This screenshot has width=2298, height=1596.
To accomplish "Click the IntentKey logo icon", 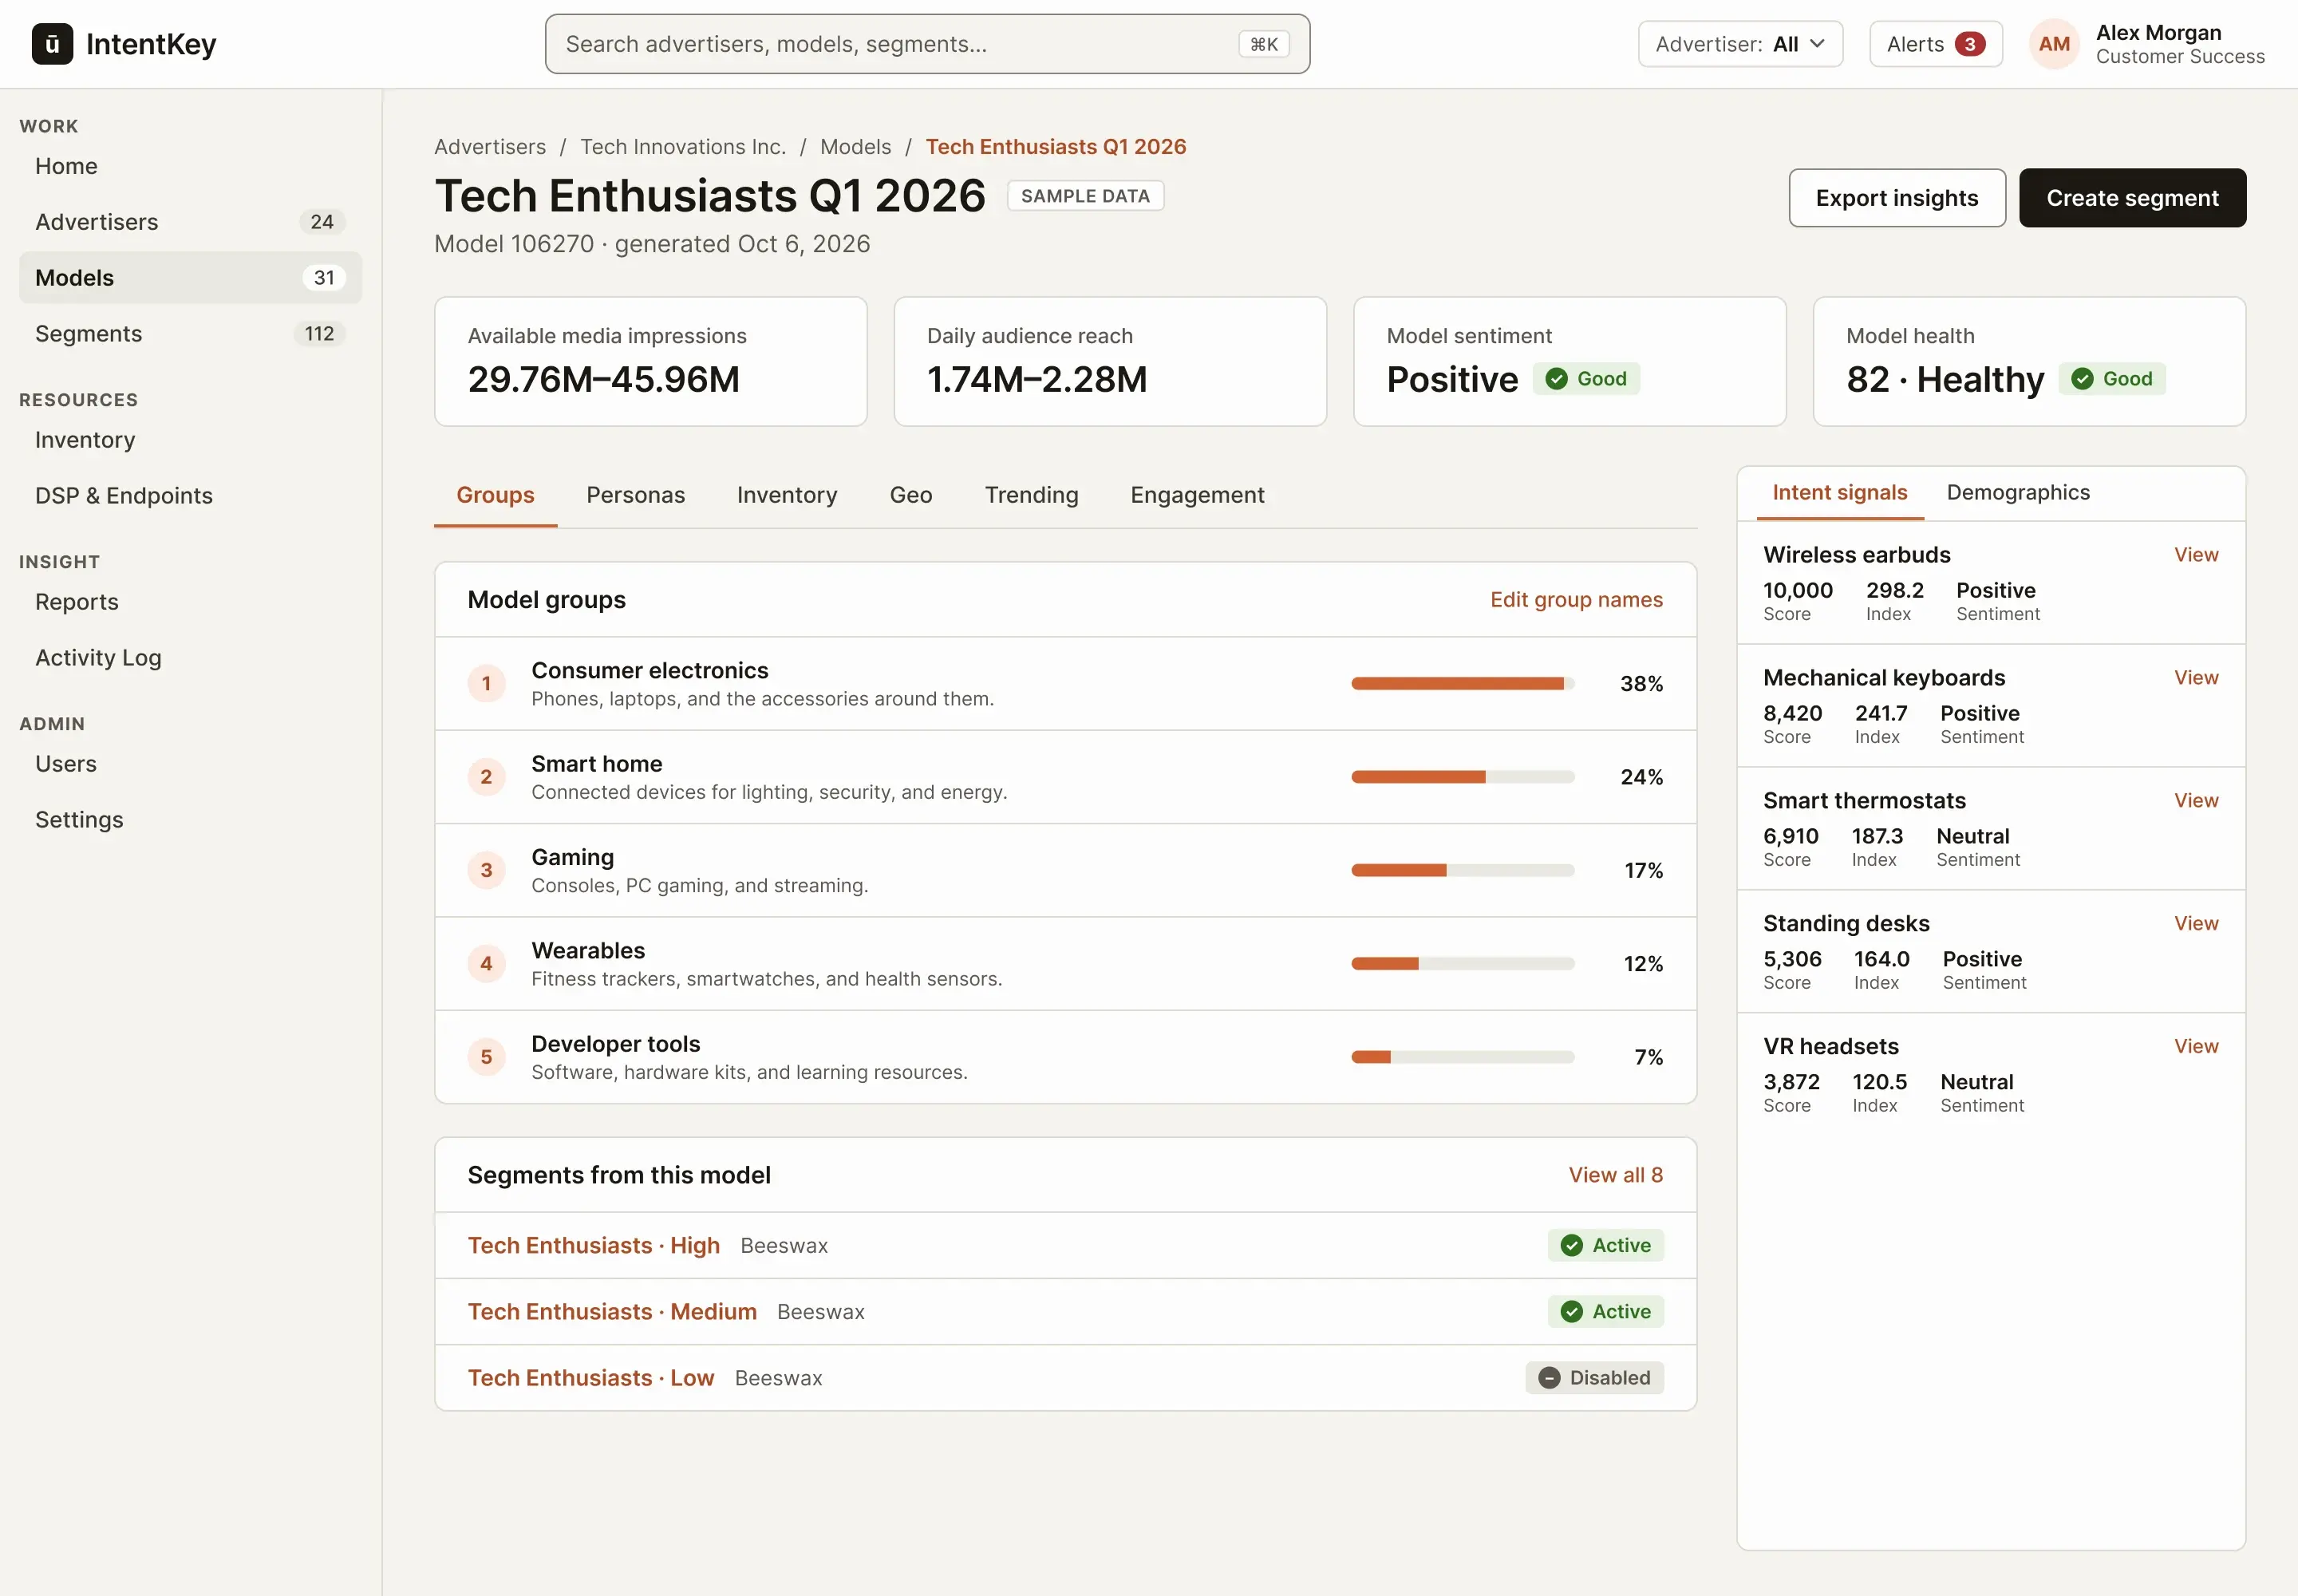I will [x=52, y=44].
